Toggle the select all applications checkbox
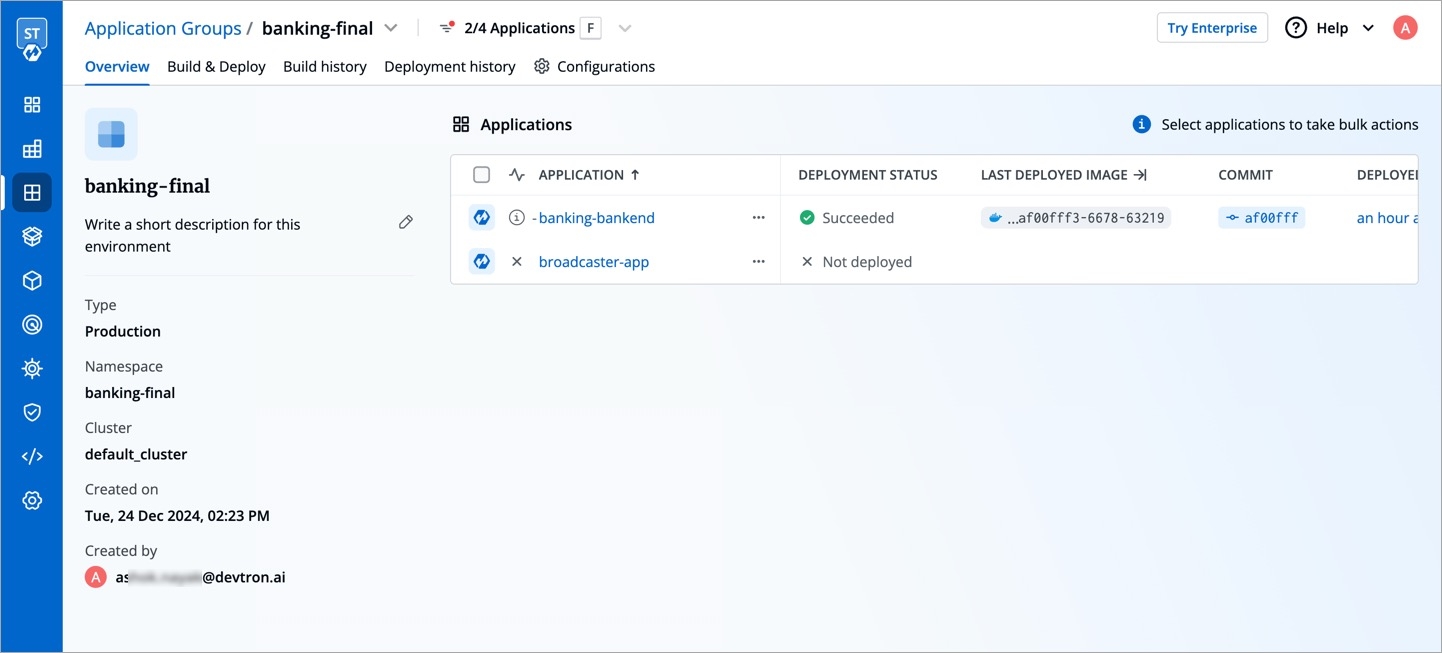The image size is (1442, 653). point(481,175)
